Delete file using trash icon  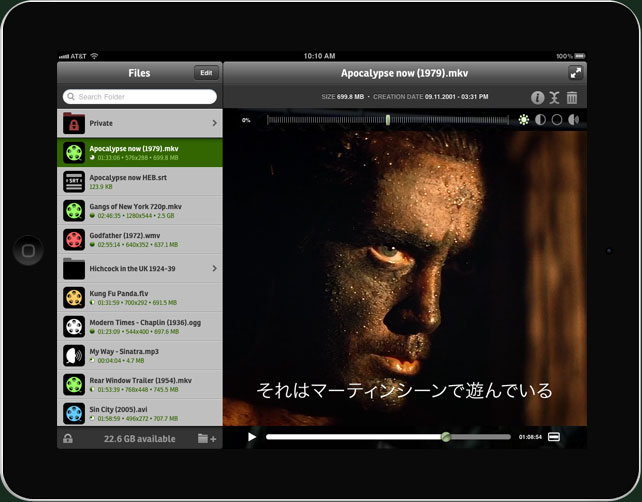click(572, 98)
